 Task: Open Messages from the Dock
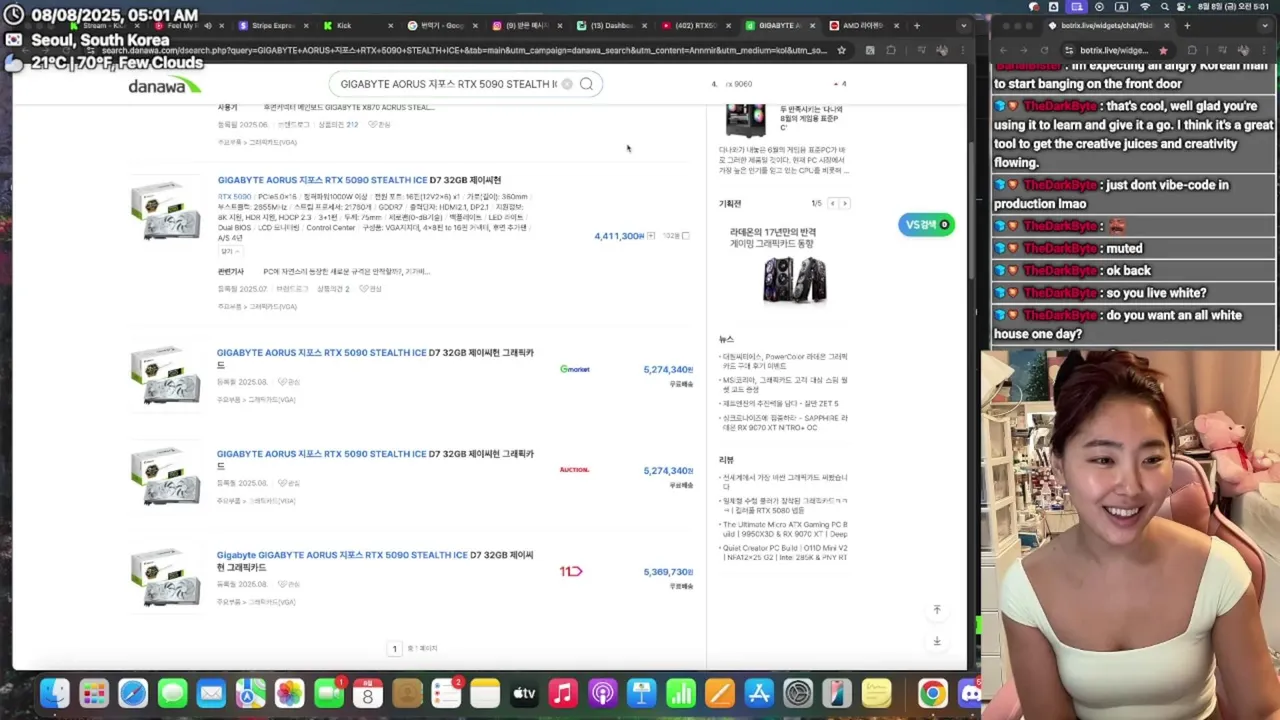click(172, 693)
